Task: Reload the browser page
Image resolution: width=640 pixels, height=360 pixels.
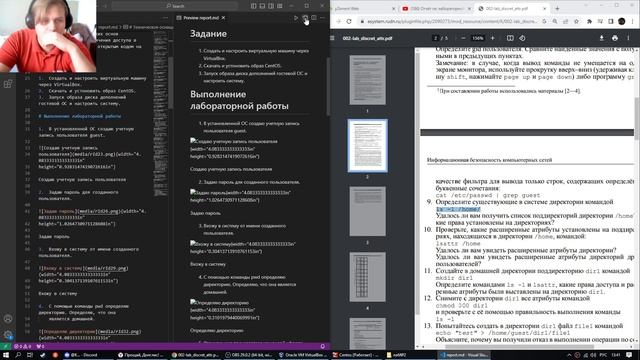Action: click(x=349, y=21)
